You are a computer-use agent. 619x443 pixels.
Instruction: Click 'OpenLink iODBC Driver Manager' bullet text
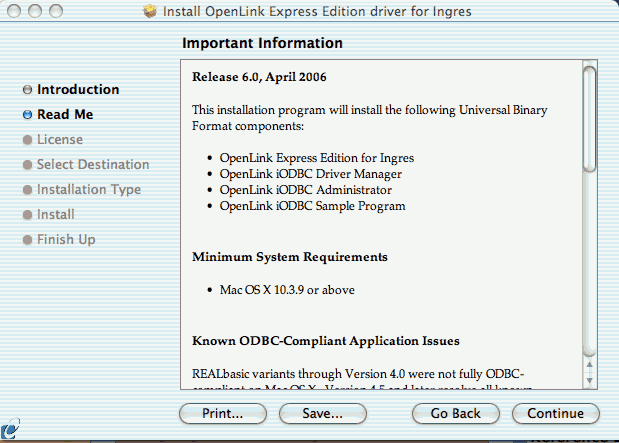pyautogui.click(x=311, y=174)
